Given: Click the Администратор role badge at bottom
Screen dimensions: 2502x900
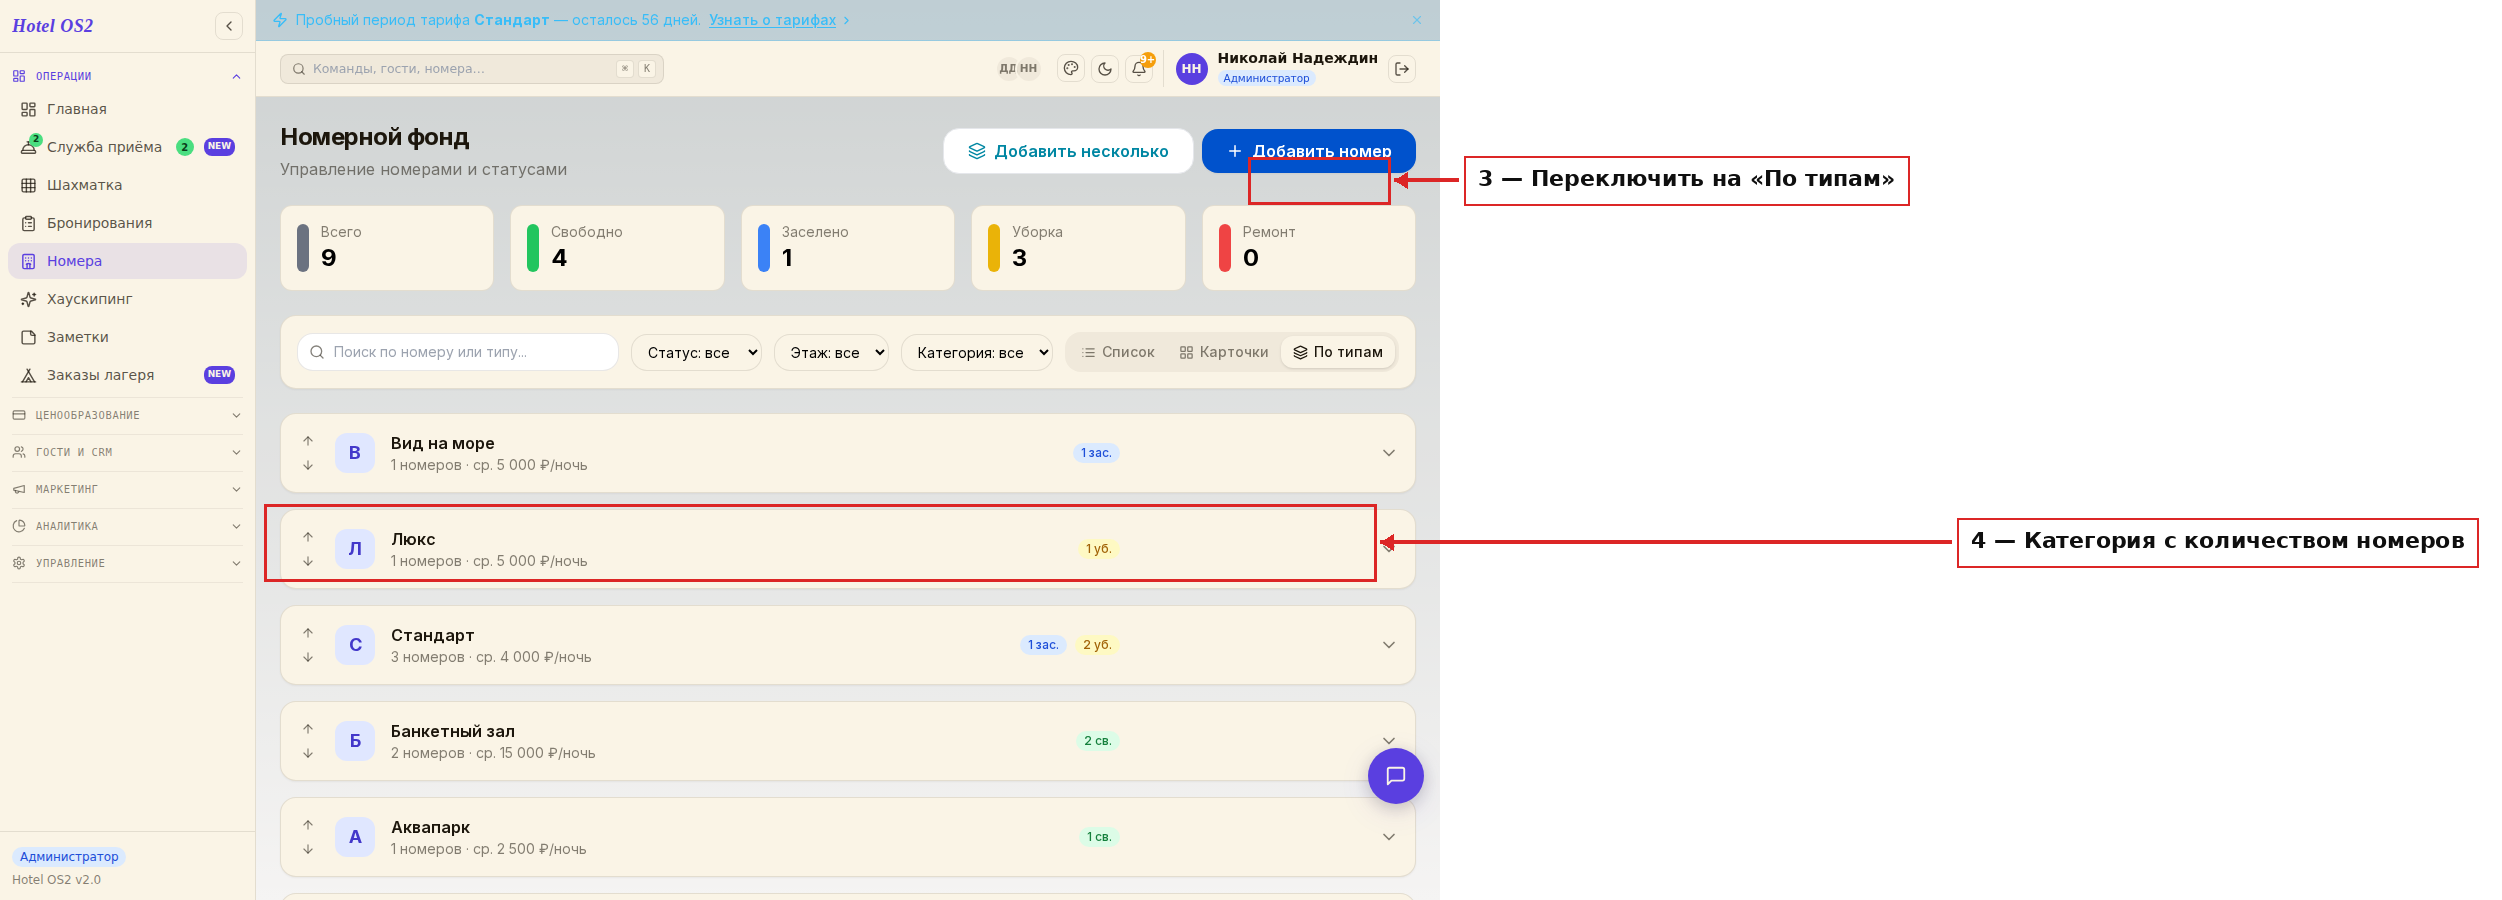Looking at the screenshot, I should coord(69,857).
